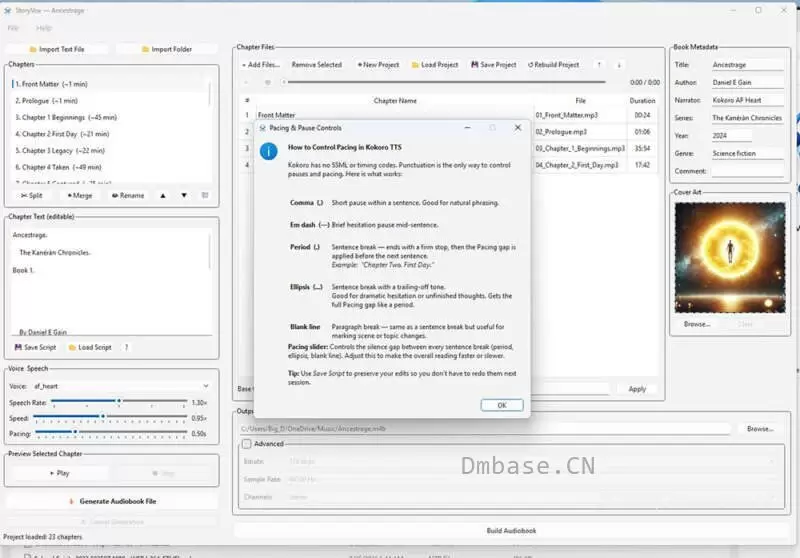Rename the selected chapter

pyautogui.click(x=128, y=195)
